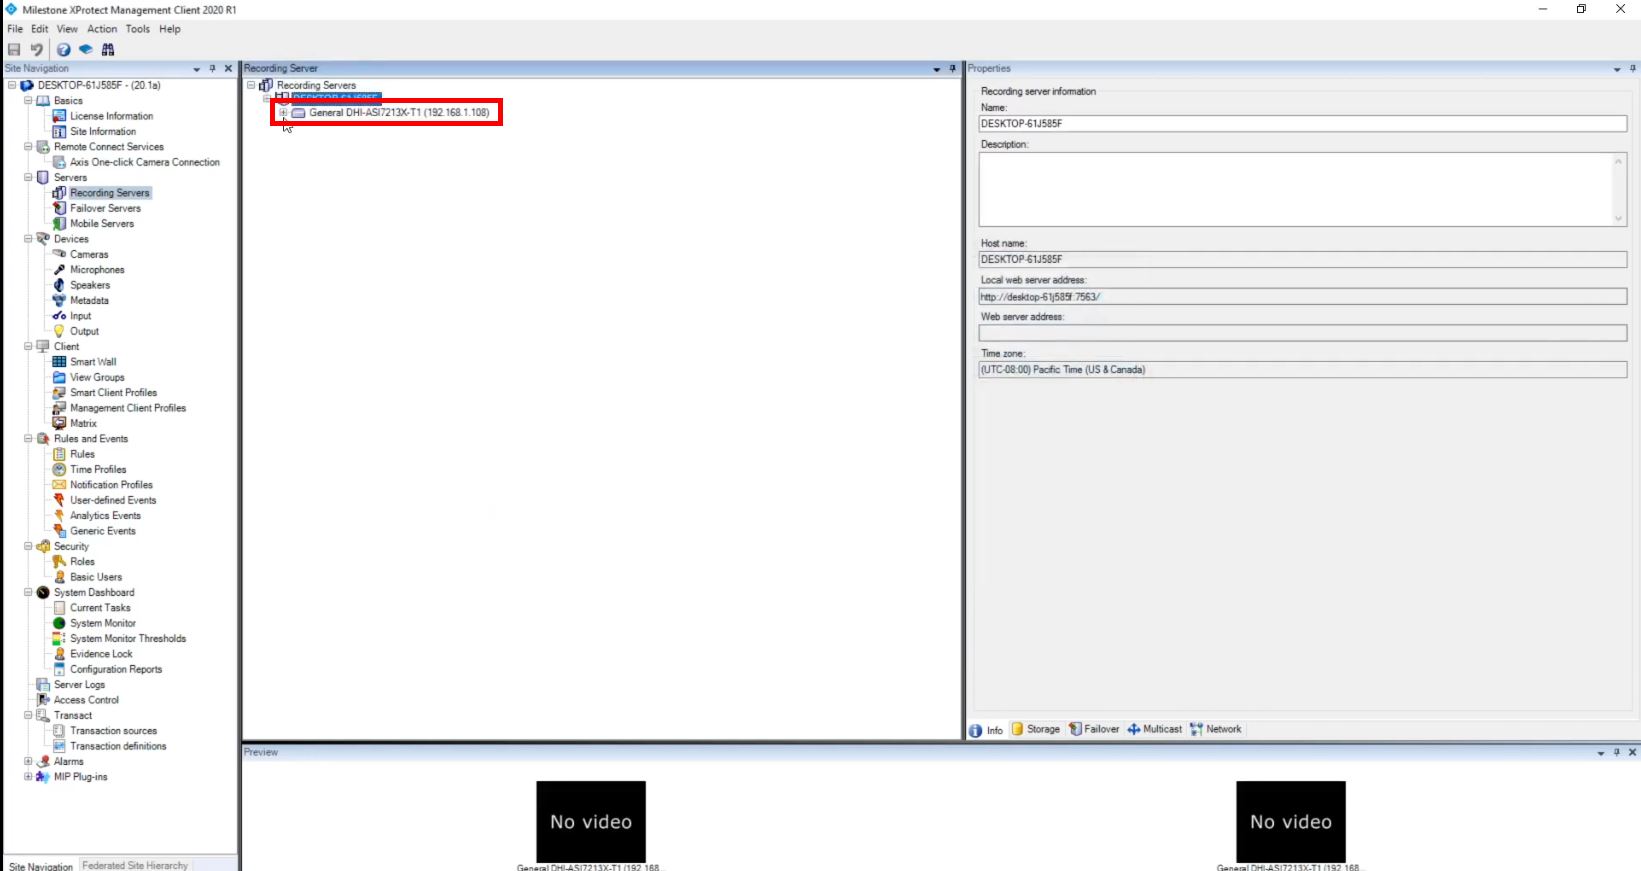Pin the Site Navigation panel
This screenshot has height=871, width=1641.
point(212,69)
